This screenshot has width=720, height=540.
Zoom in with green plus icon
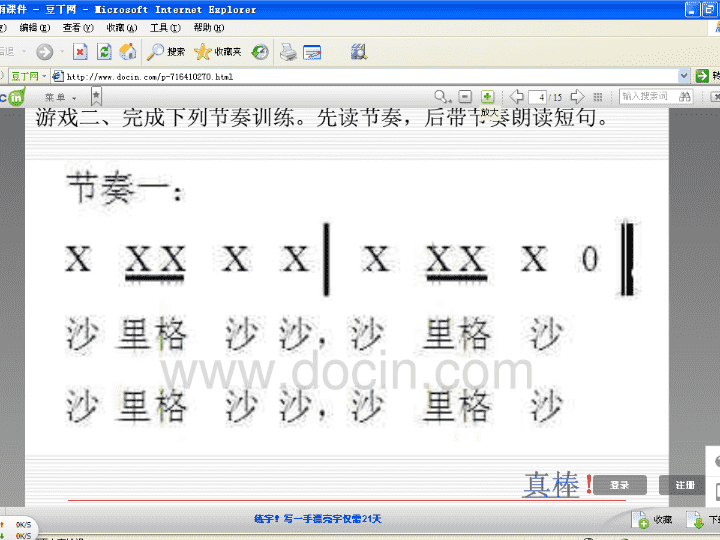coord(487,96)
